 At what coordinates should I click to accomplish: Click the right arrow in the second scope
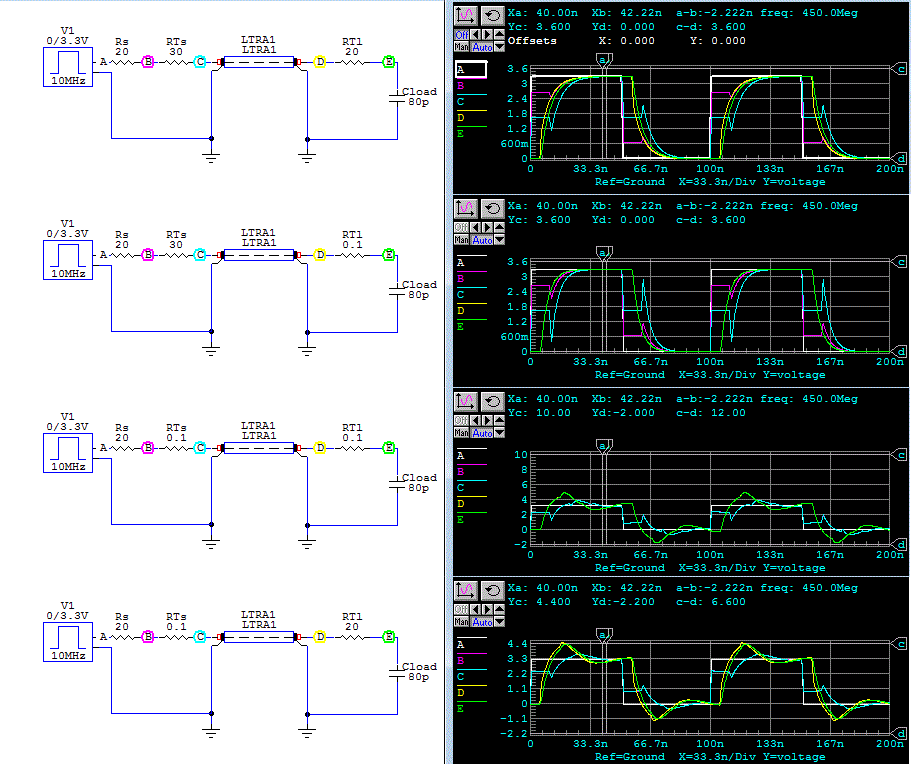487,228
